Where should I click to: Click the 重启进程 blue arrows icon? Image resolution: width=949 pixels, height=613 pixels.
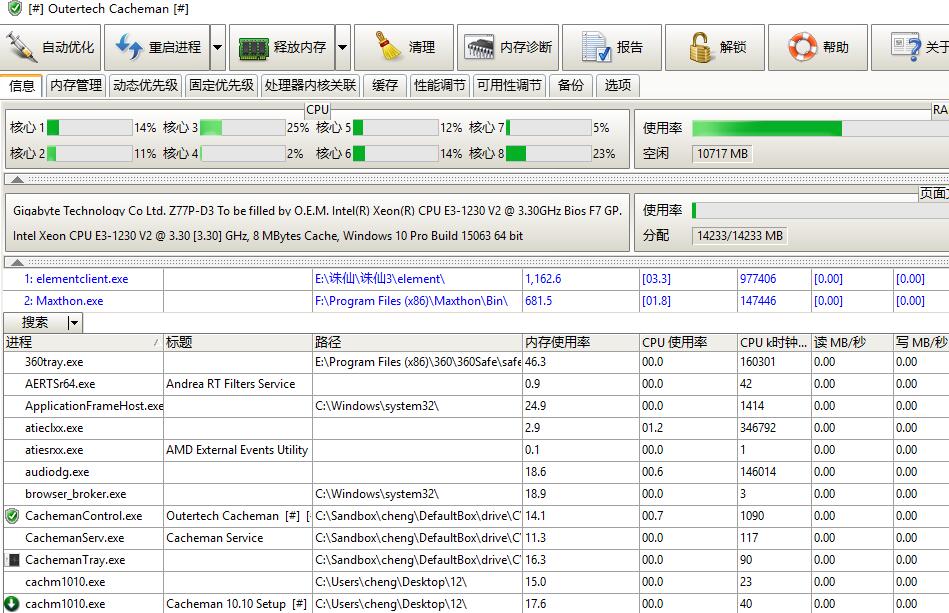[x=128, y=47]
